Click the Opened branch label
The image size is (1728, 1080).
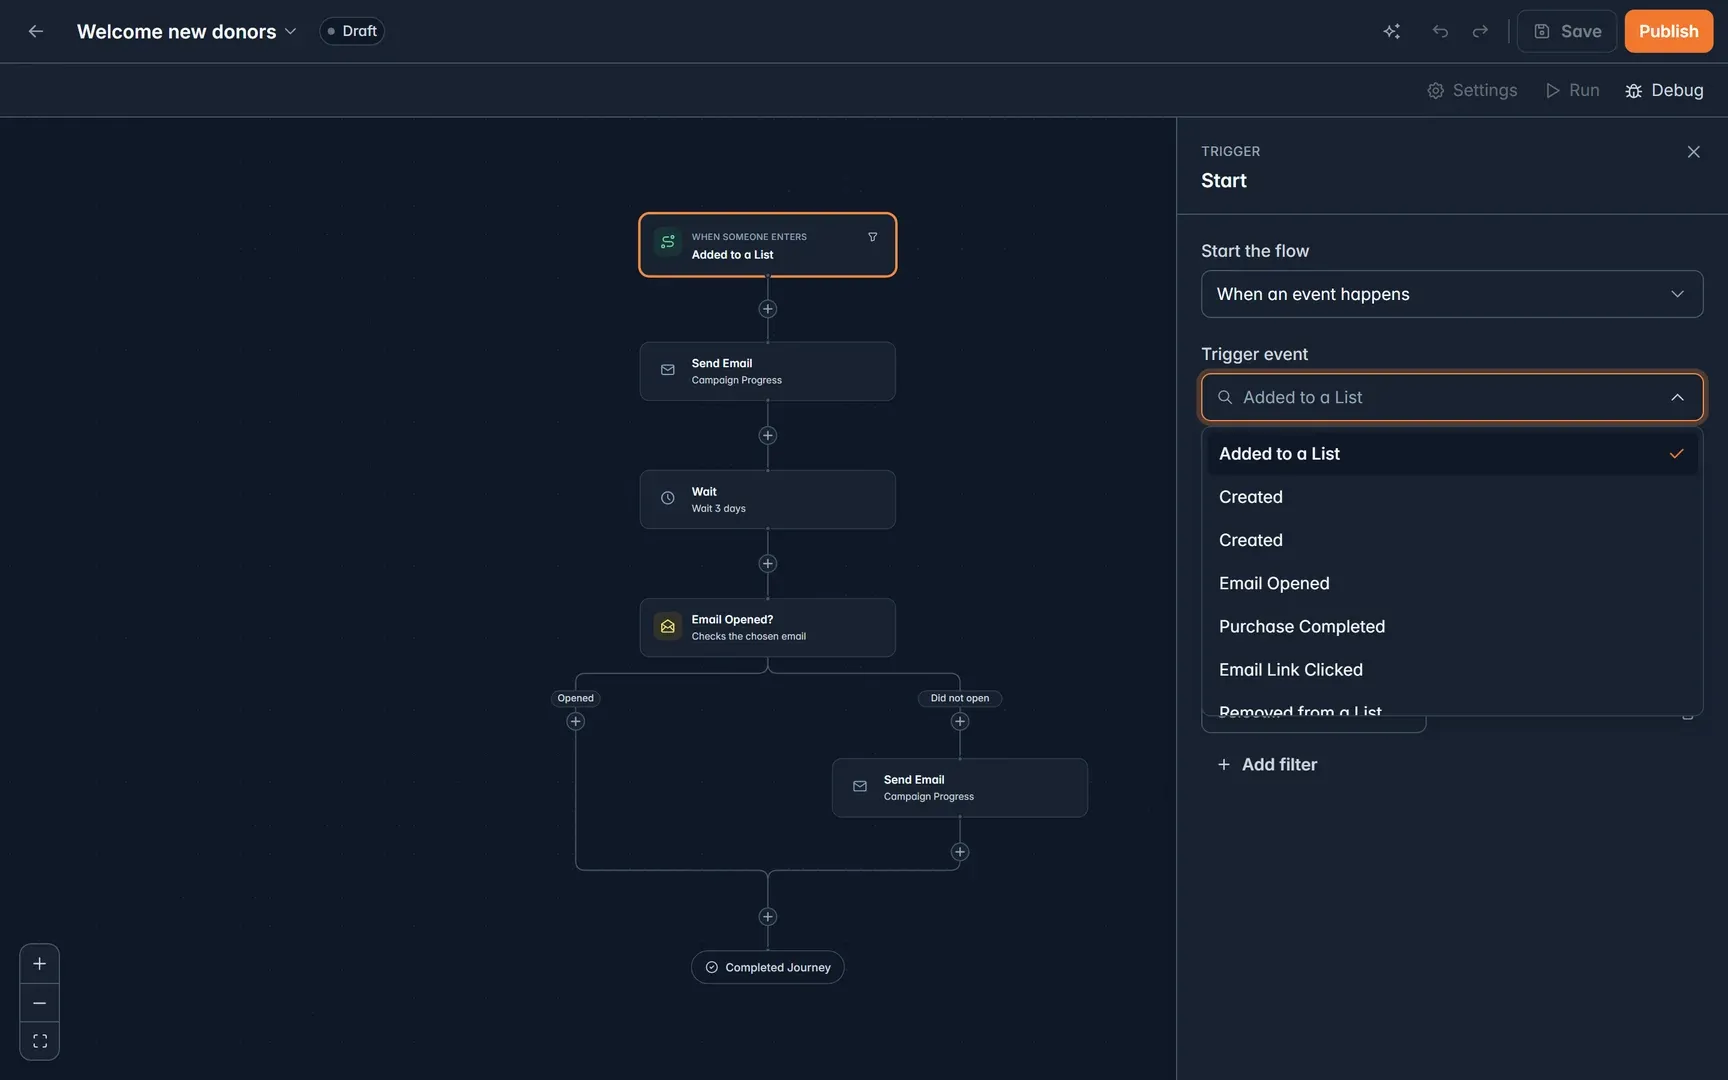(575, 698)
